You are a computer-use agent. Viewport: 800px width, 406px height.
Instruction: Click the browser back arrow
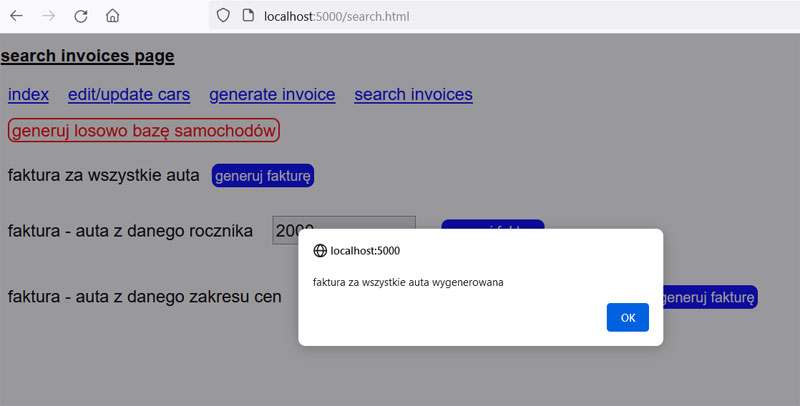coord(16,16)
